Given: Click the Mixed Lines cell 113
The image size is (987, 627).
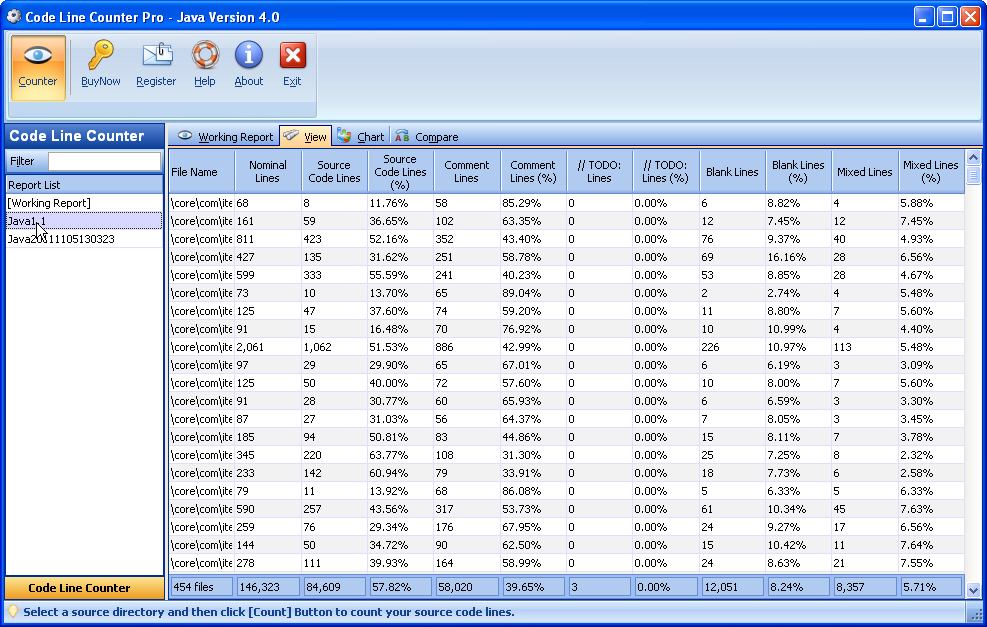Looking at the screenshot, I should pyautogui.click(x=865, y=347).
